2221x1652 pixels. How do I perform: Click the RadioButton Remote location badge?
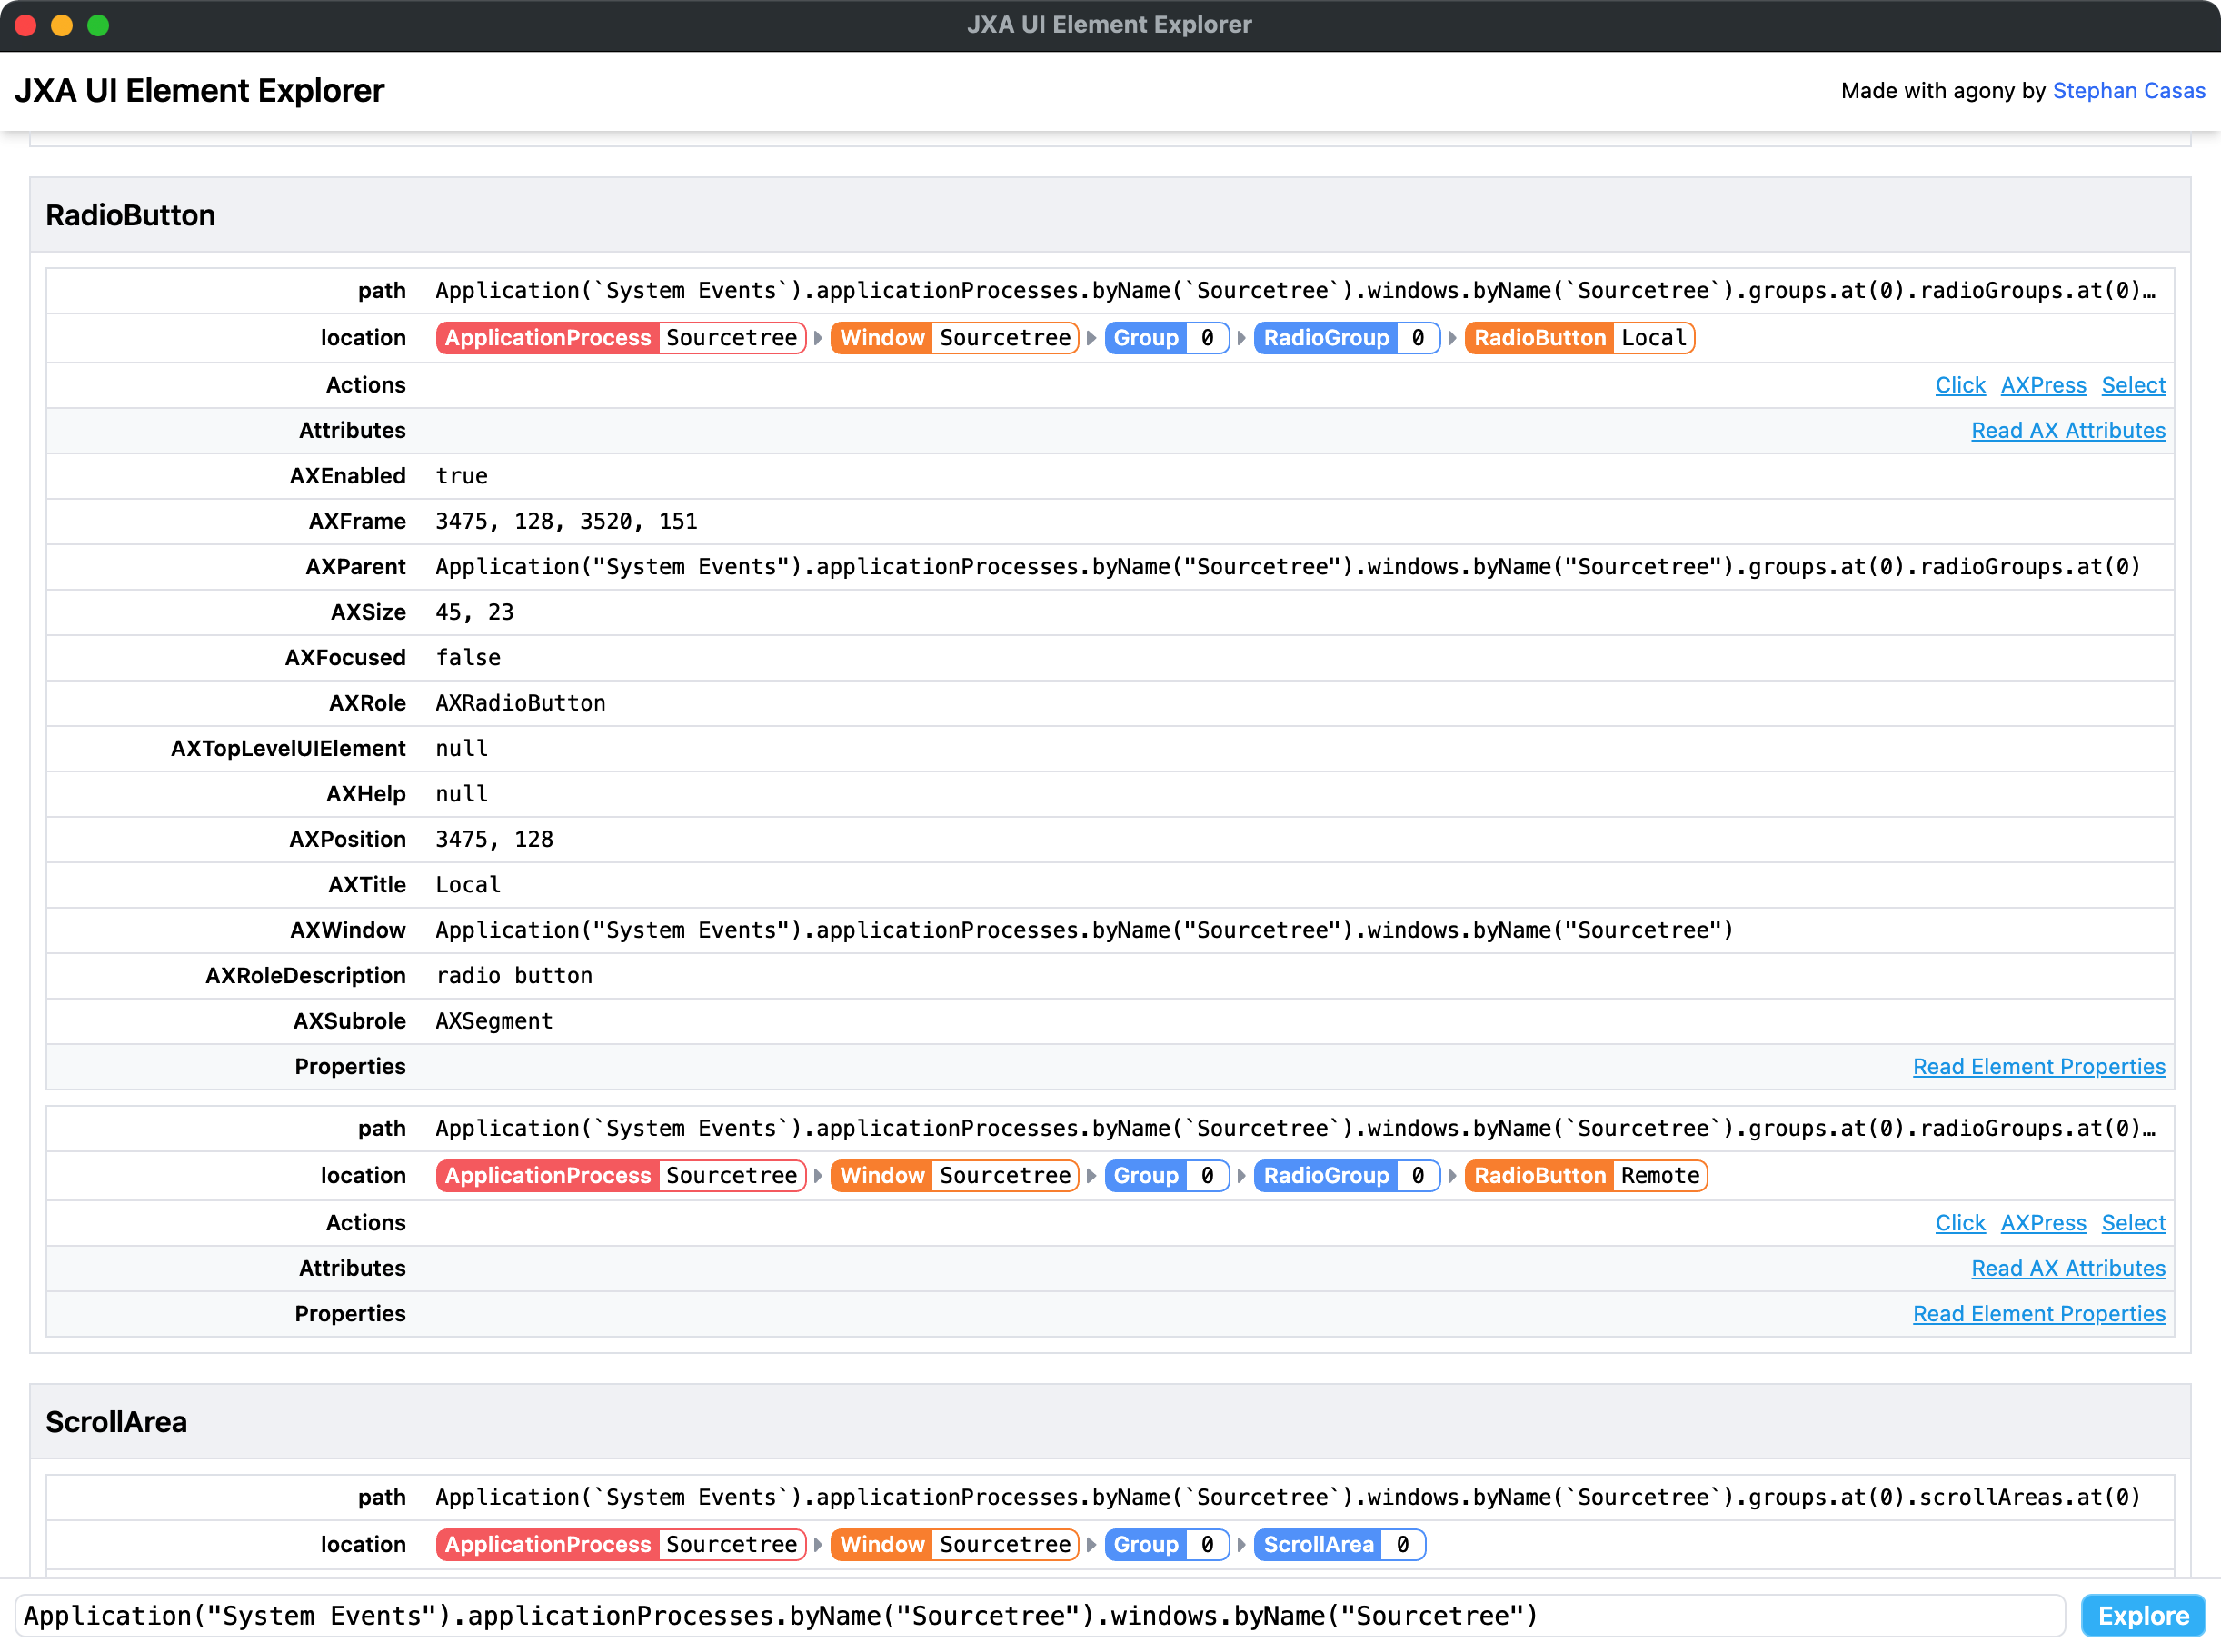[1585, 1175]
